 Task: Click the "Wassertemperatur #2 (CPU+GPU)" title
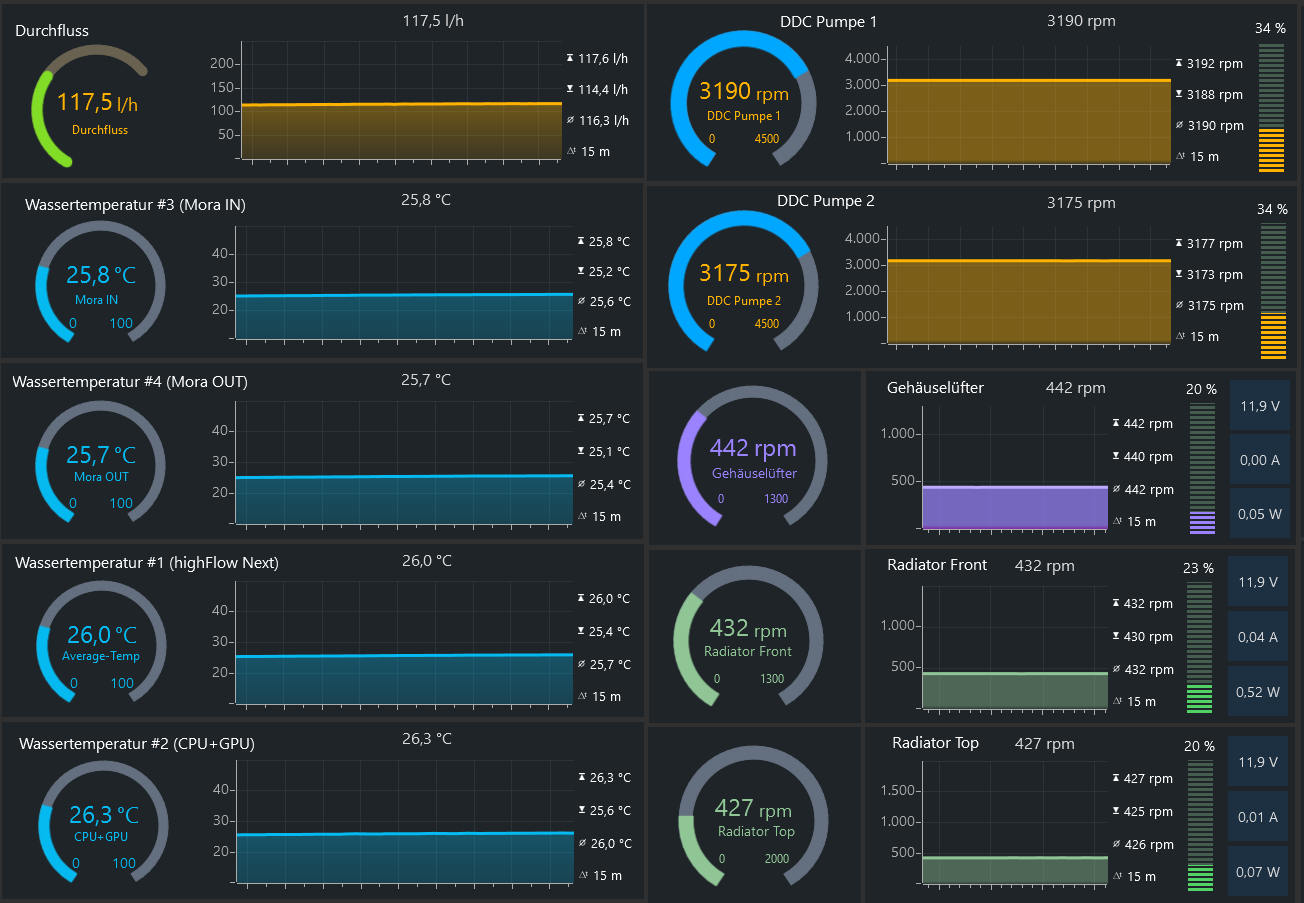tap(137, 743)
